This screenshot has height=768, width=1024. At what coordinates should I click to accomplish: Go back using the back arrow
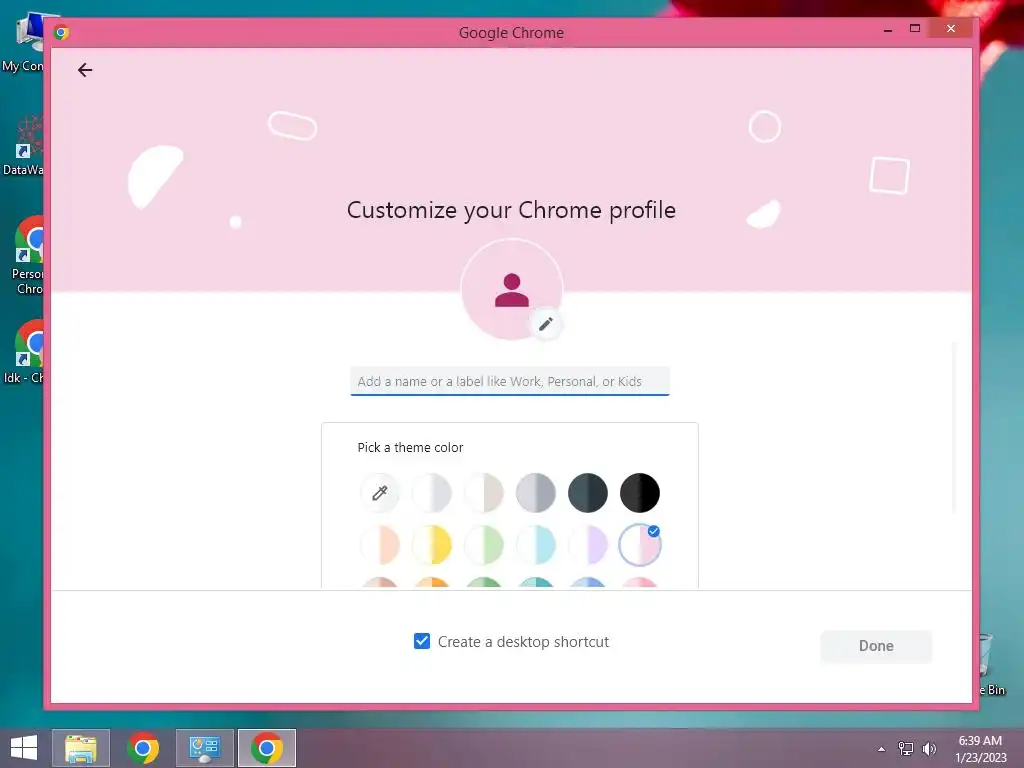click(x=85, y=70)
